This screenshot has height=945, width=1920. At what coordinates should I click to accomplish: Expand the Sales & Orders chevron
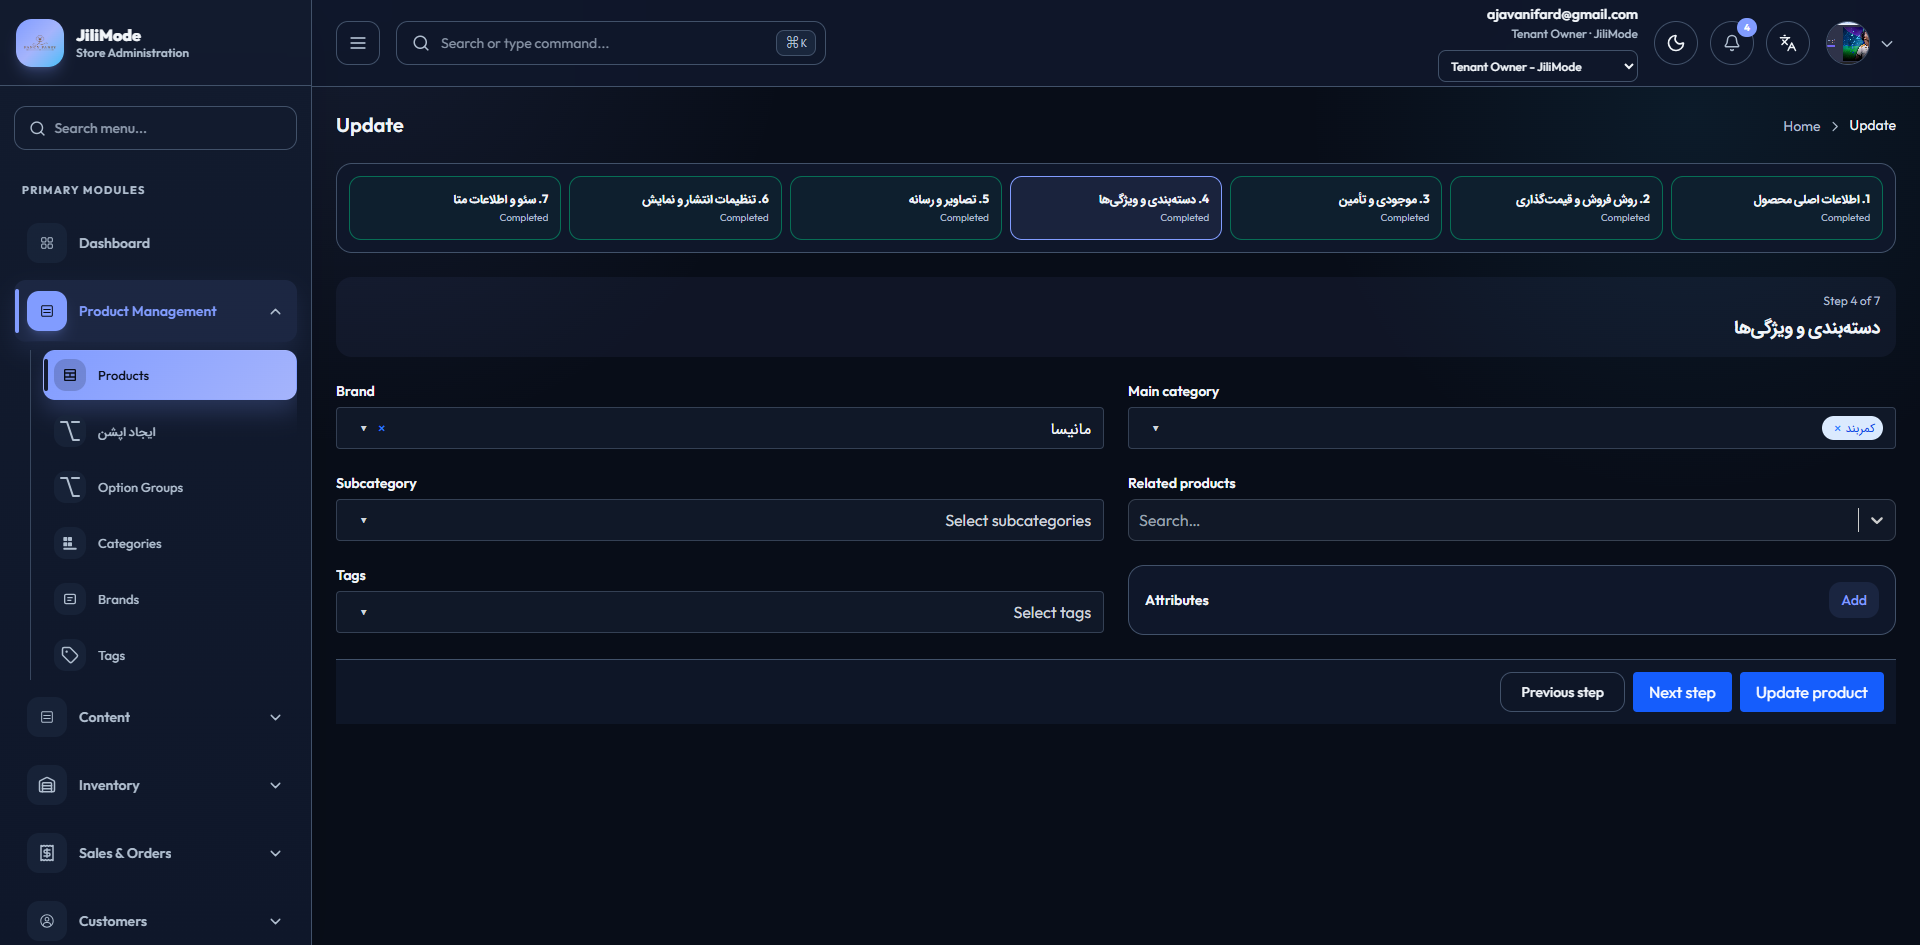point(275,853)
